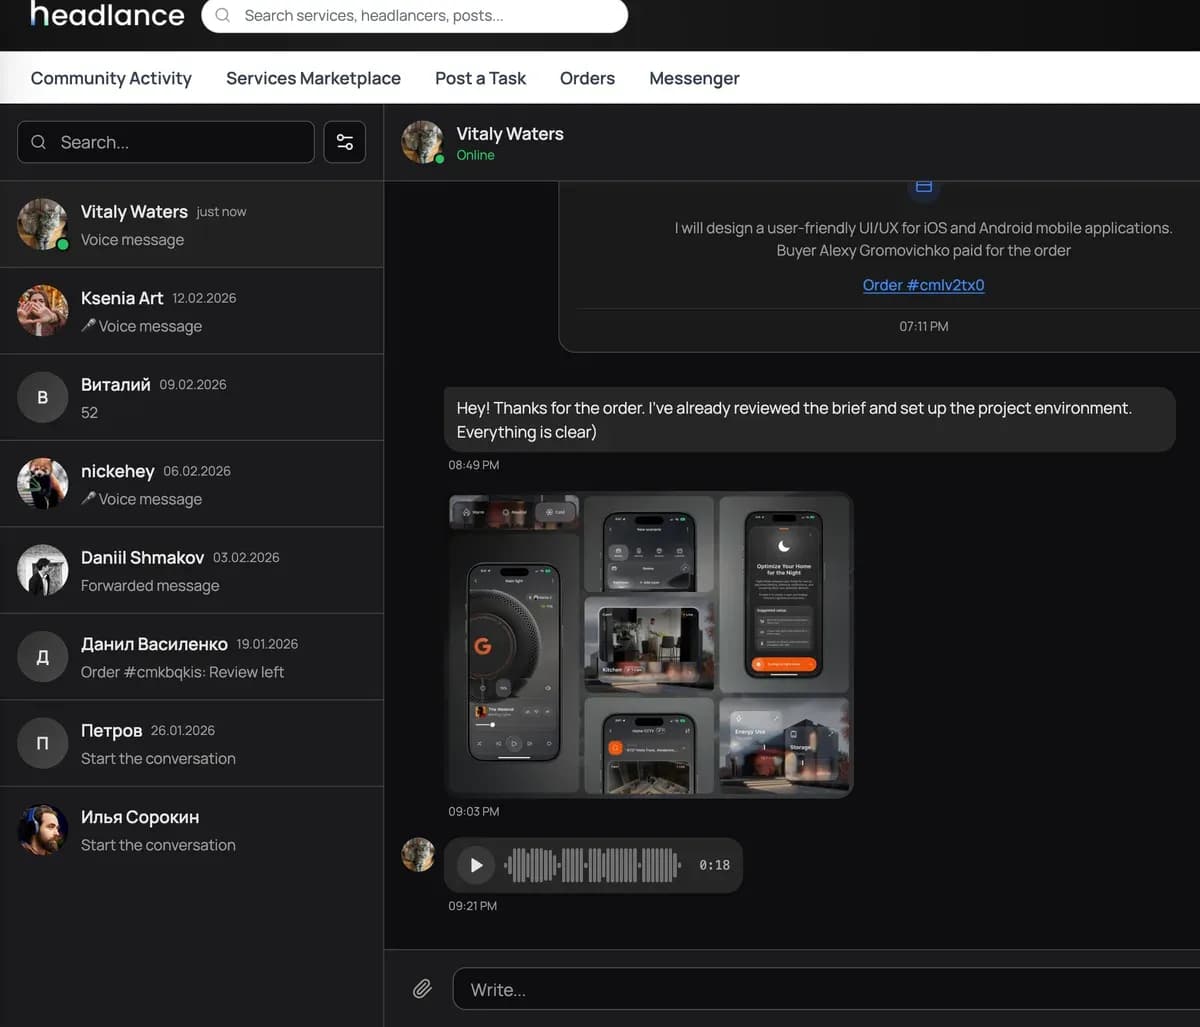Click nickehey's profile avatar

[43, 483]
